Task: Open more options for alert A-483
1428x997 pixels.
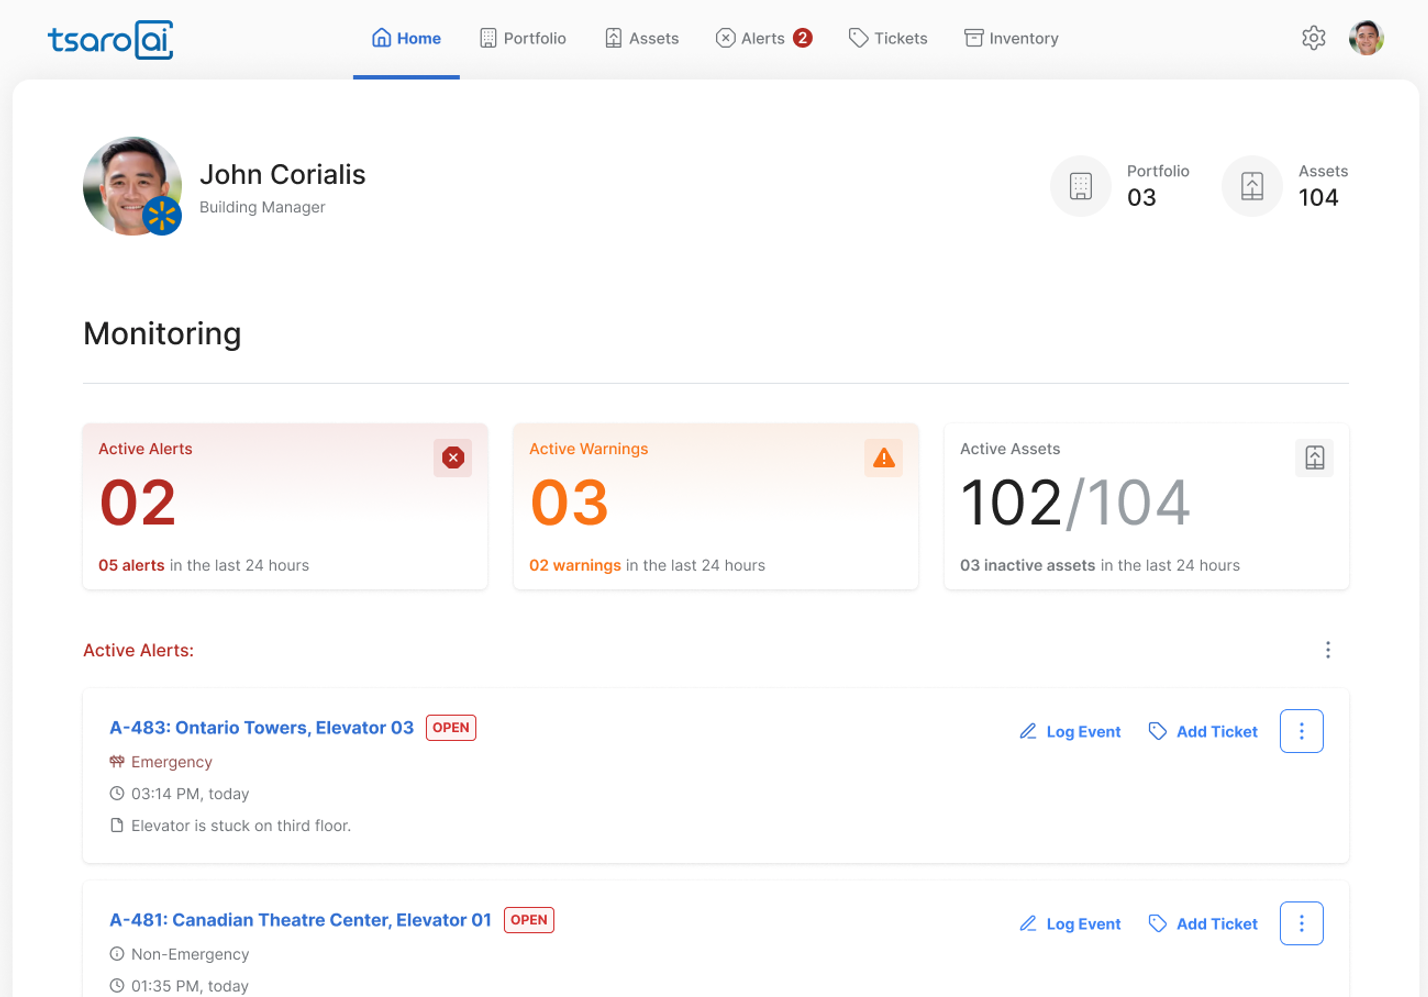Action: [1301, 731]
